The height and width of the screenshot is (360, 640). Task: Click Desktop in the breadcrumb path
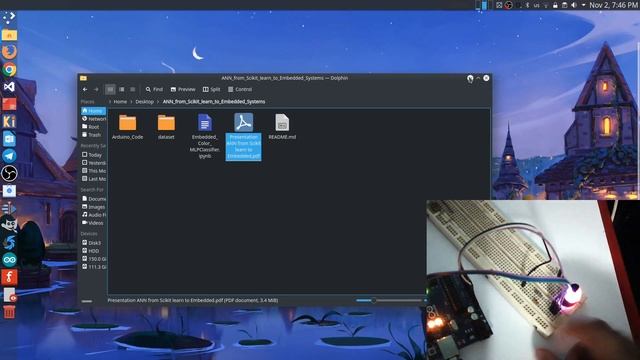(x=144, y=102)
